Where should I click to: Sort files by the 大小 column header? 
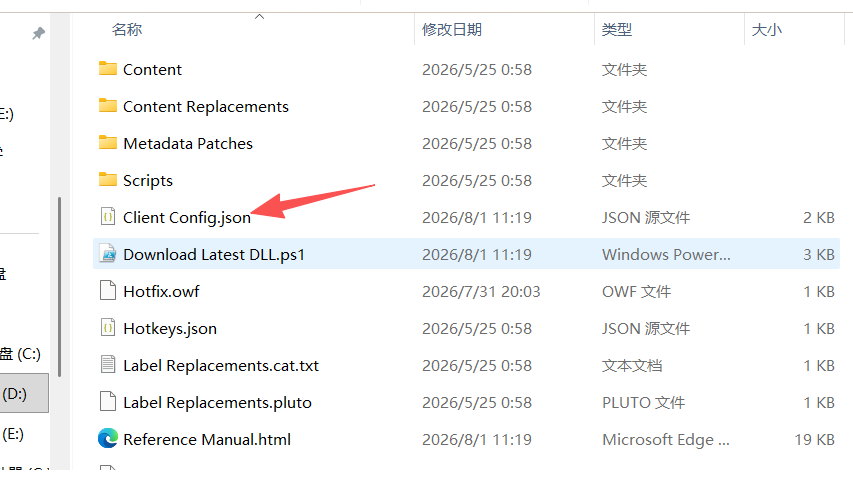(x=766, y=29)
